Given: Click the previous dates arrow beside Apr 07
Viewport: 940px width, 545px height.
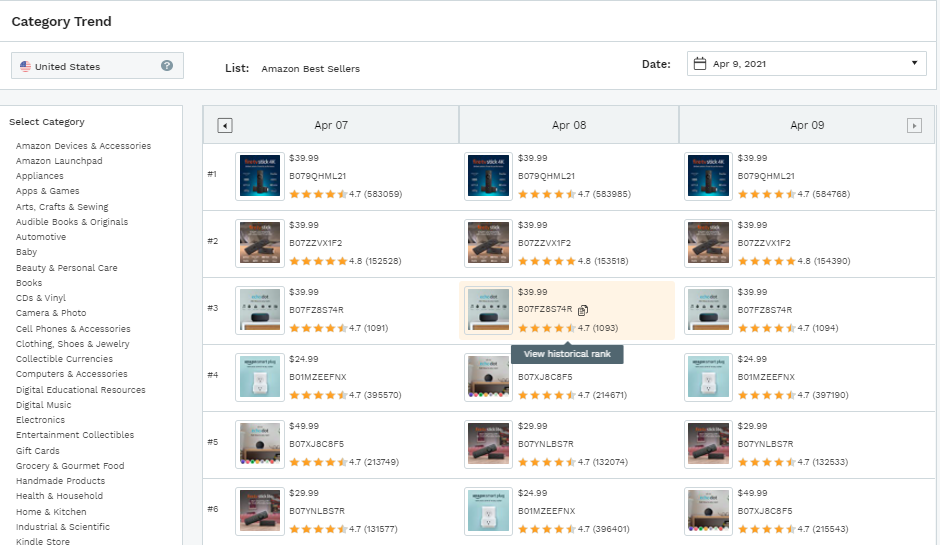Looking at the screenshot, I should pyautogui.click(x=225, y=125).
